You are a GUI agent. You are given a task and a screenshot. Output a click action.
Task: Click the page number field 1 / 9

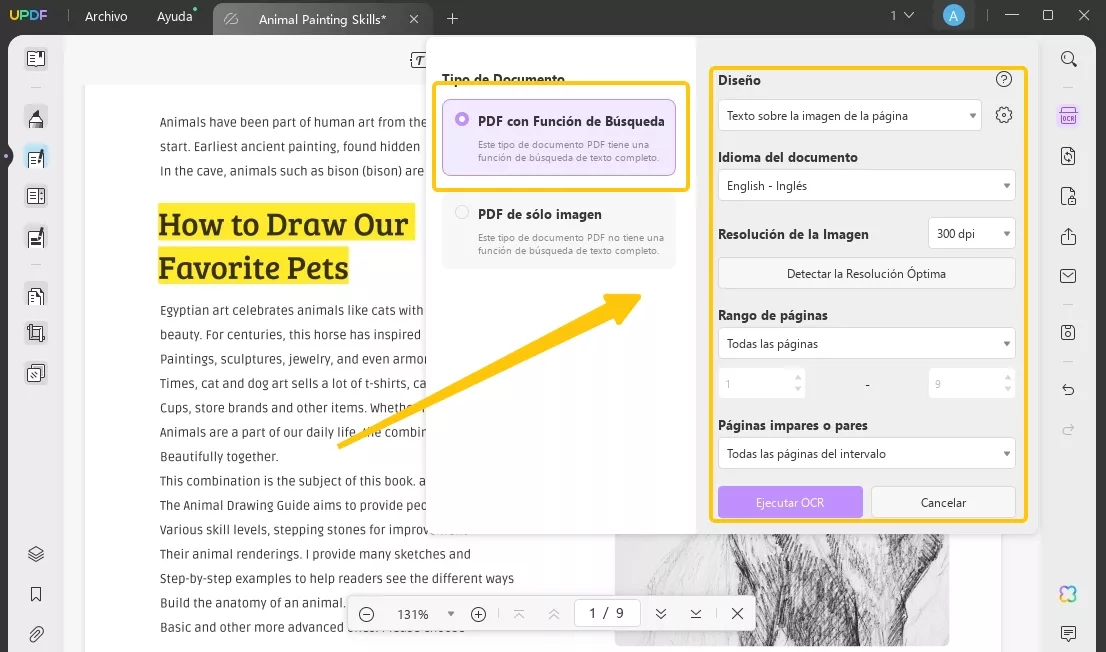point(607,613)
